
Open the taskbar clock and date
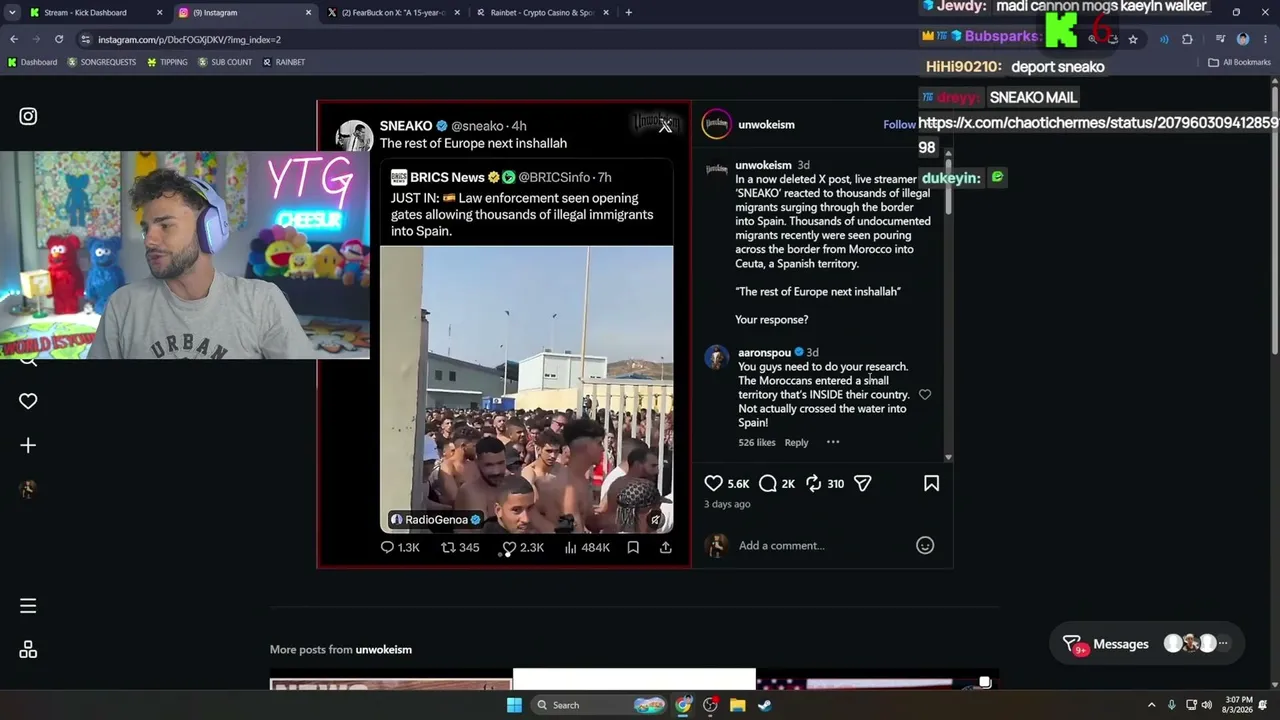click(1236, 705)
